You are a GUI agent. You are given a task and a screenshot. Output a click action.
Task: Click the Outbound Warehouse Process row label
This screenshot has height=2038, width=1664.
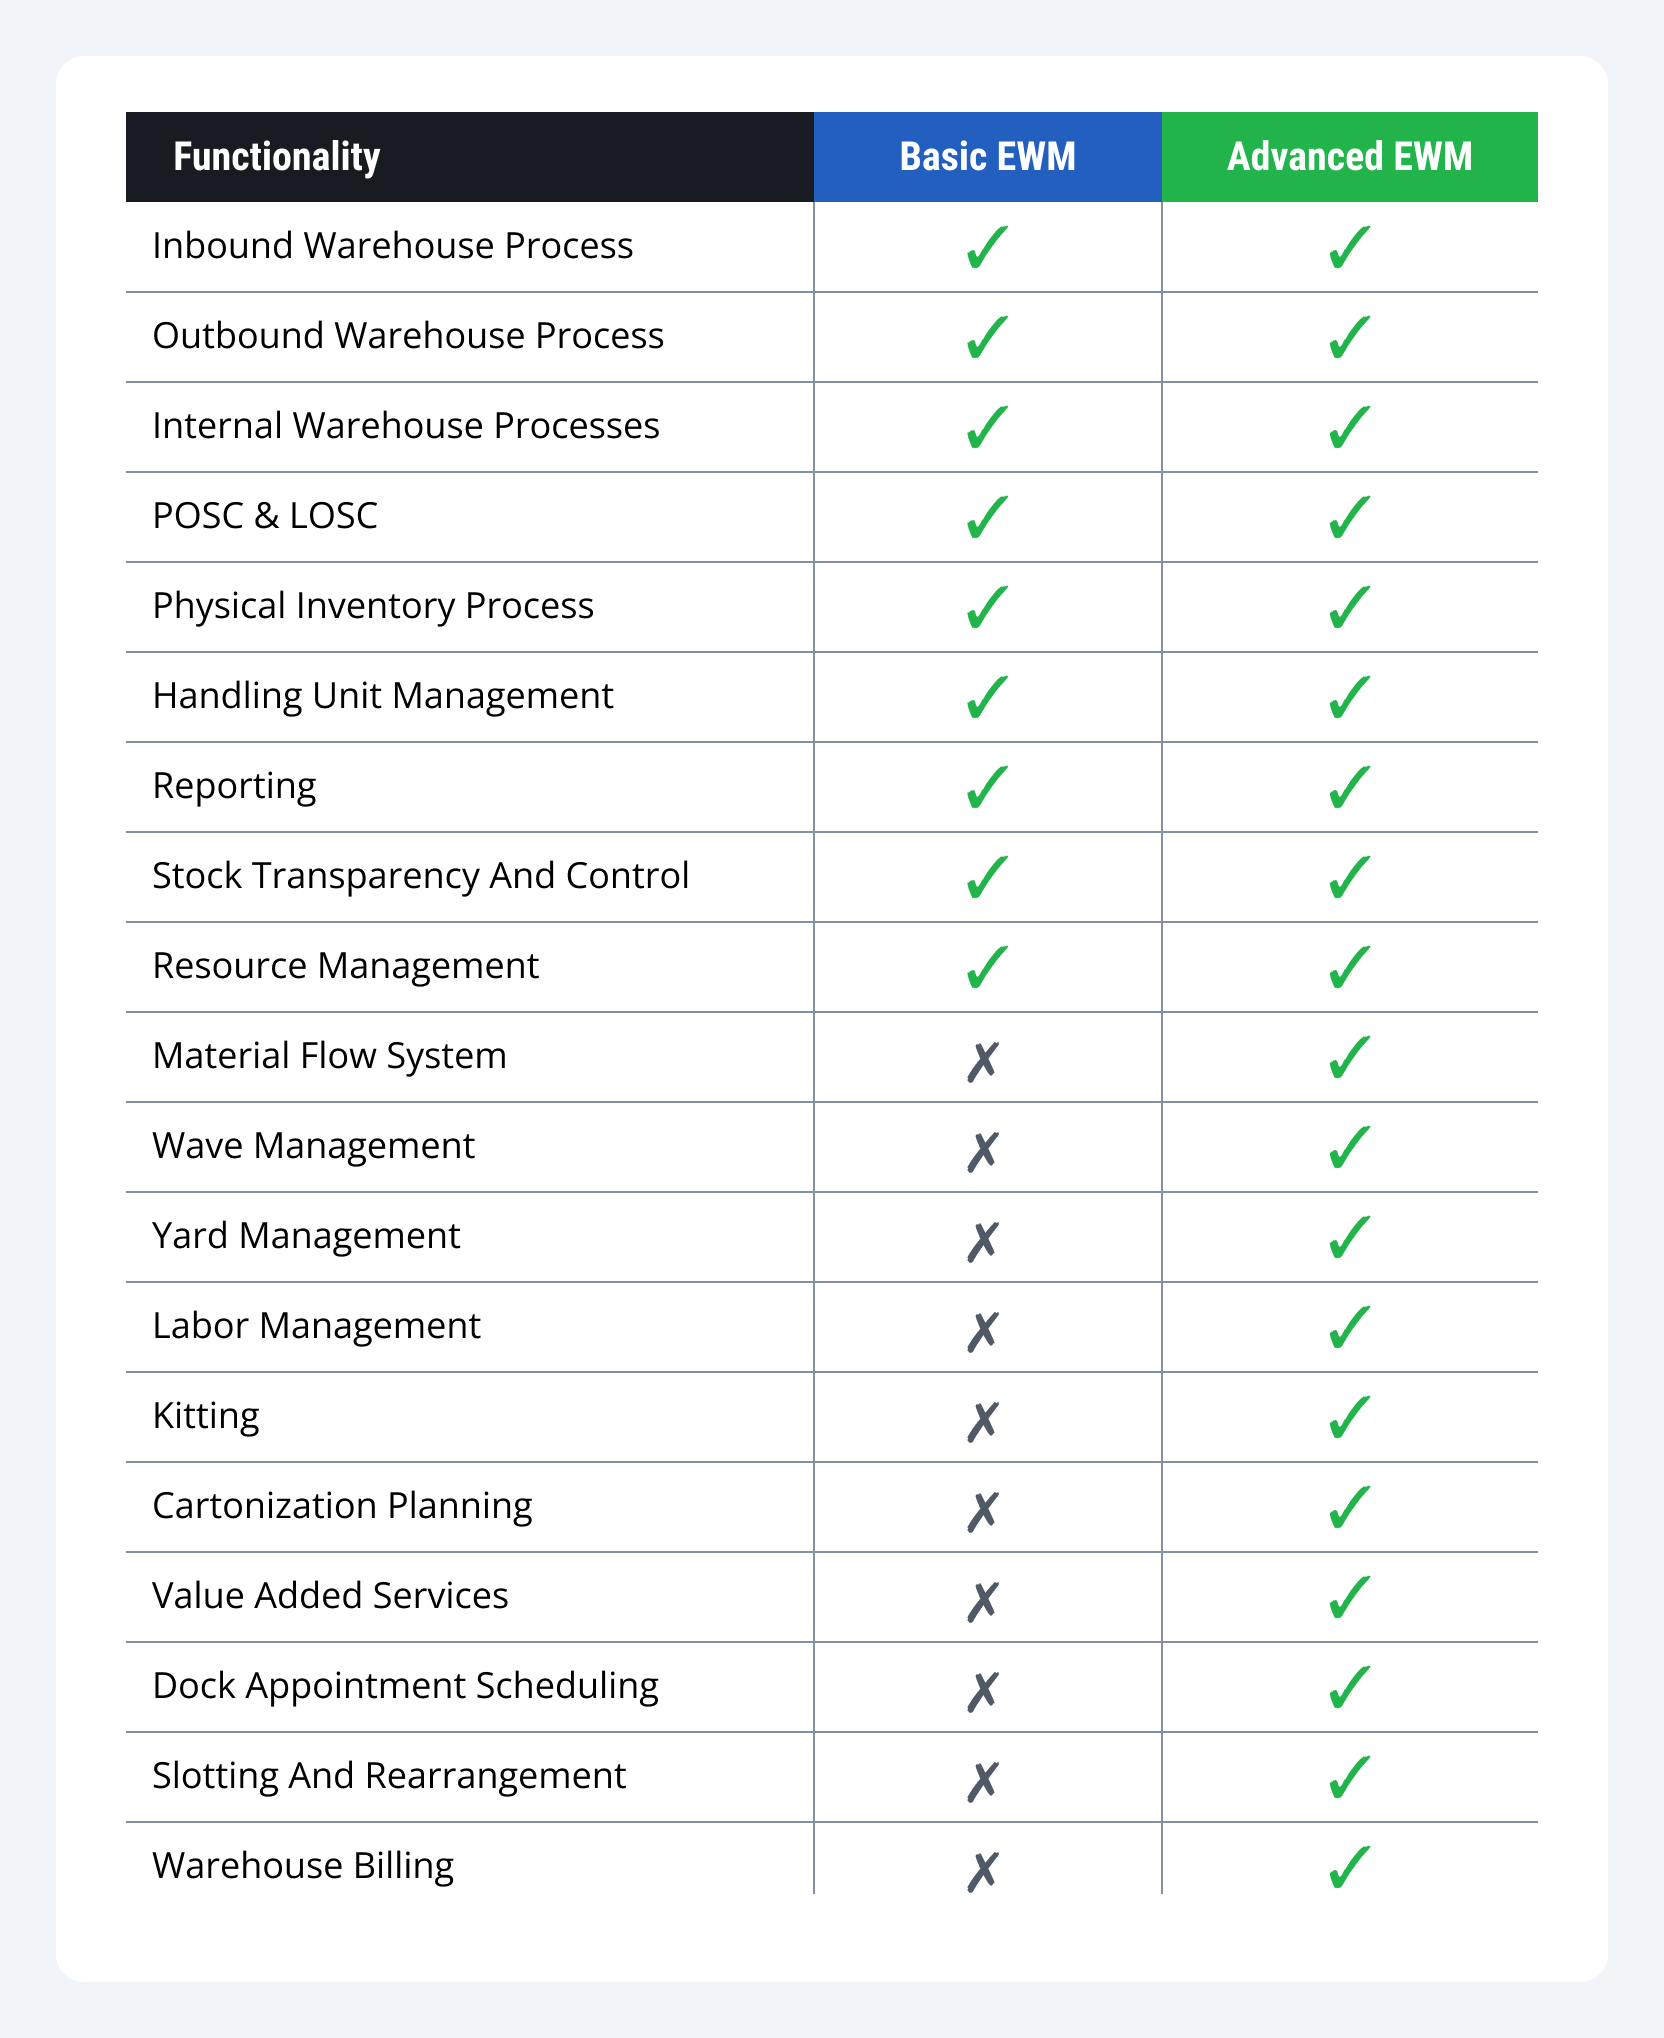(408, 336)
